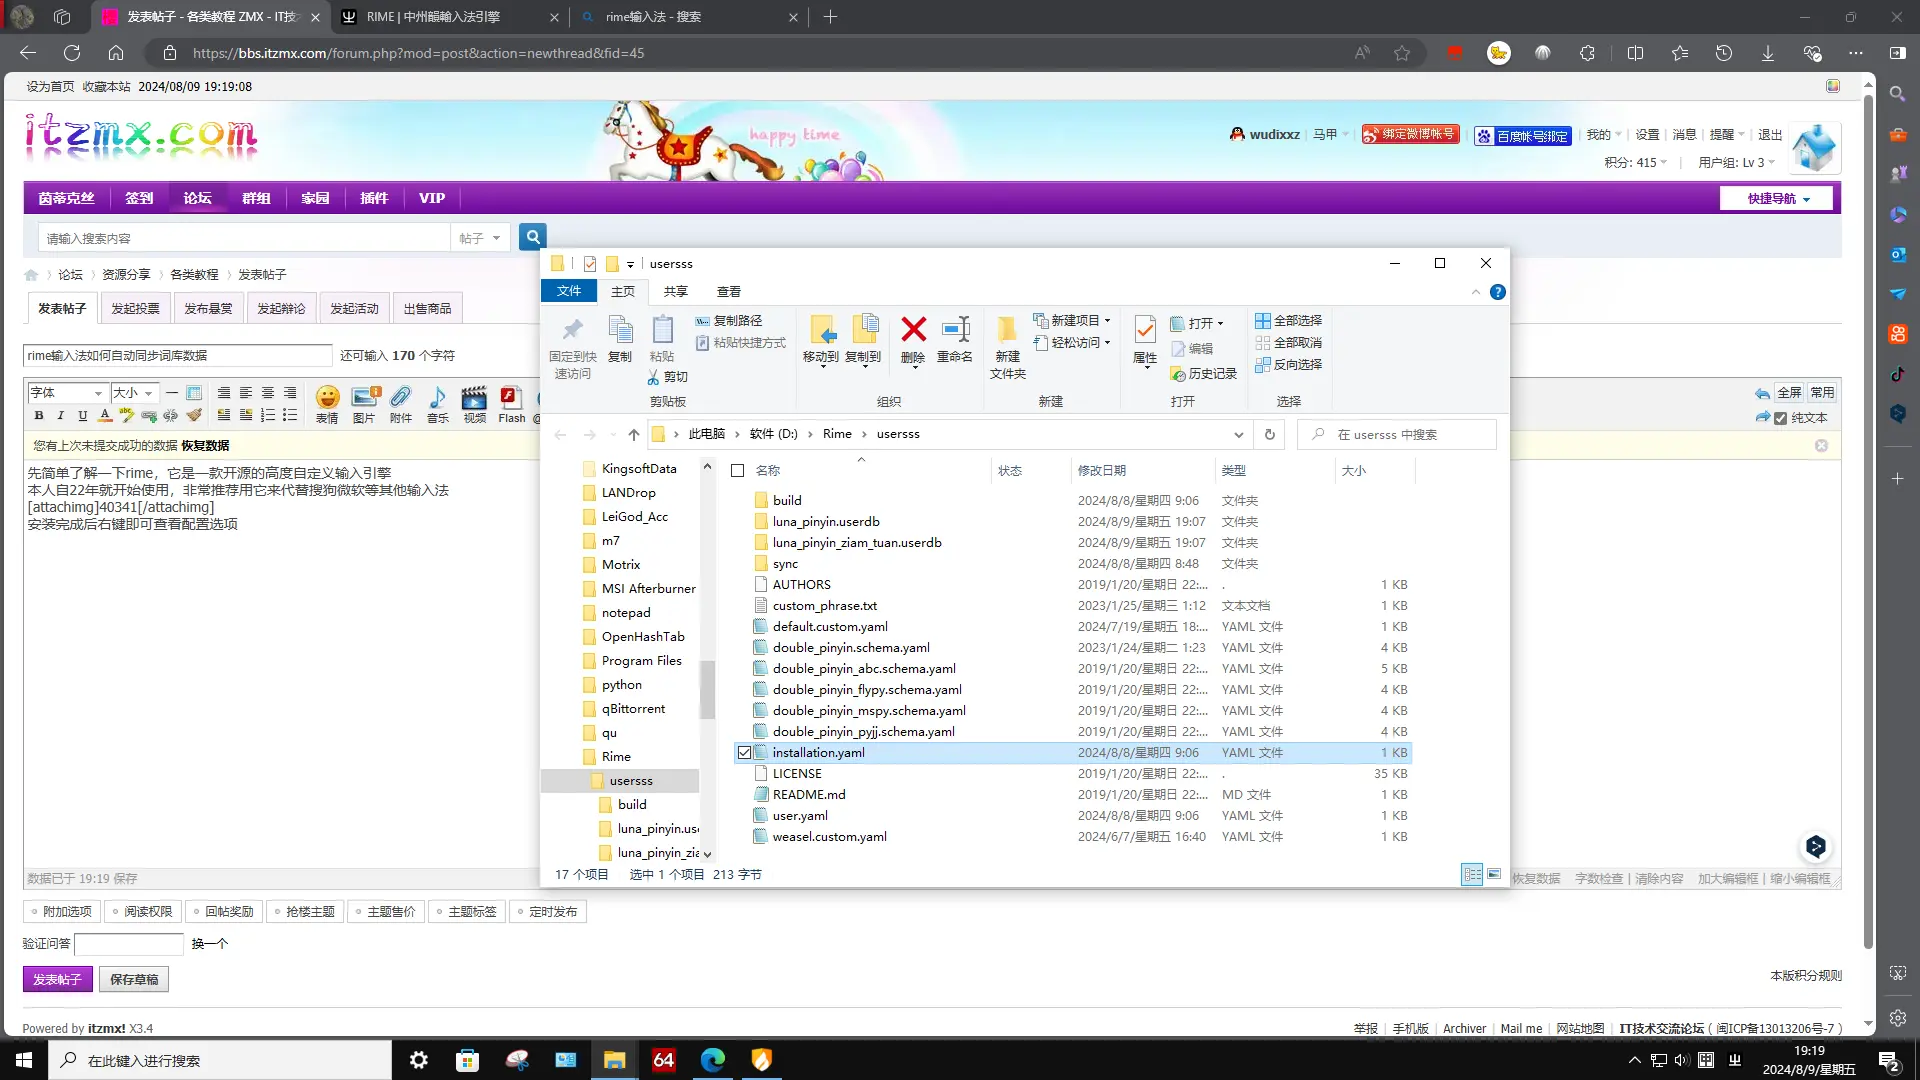Click the 换一个 verification link
The width and height of the screenshot is (1920, 1080).
click(210, 944)
